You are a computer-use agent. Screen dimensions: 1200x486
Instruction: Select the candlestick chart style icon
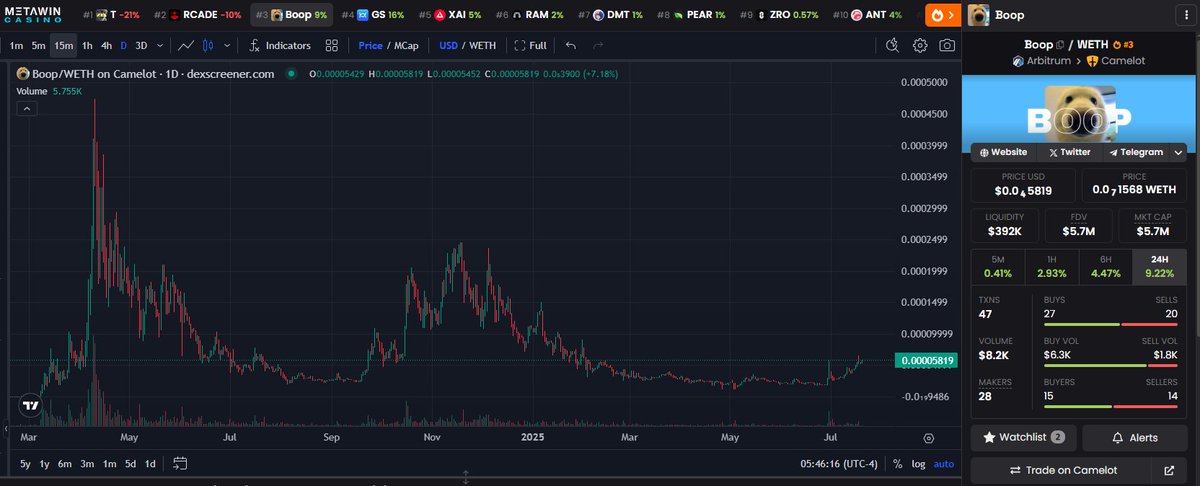pos(208,45)
